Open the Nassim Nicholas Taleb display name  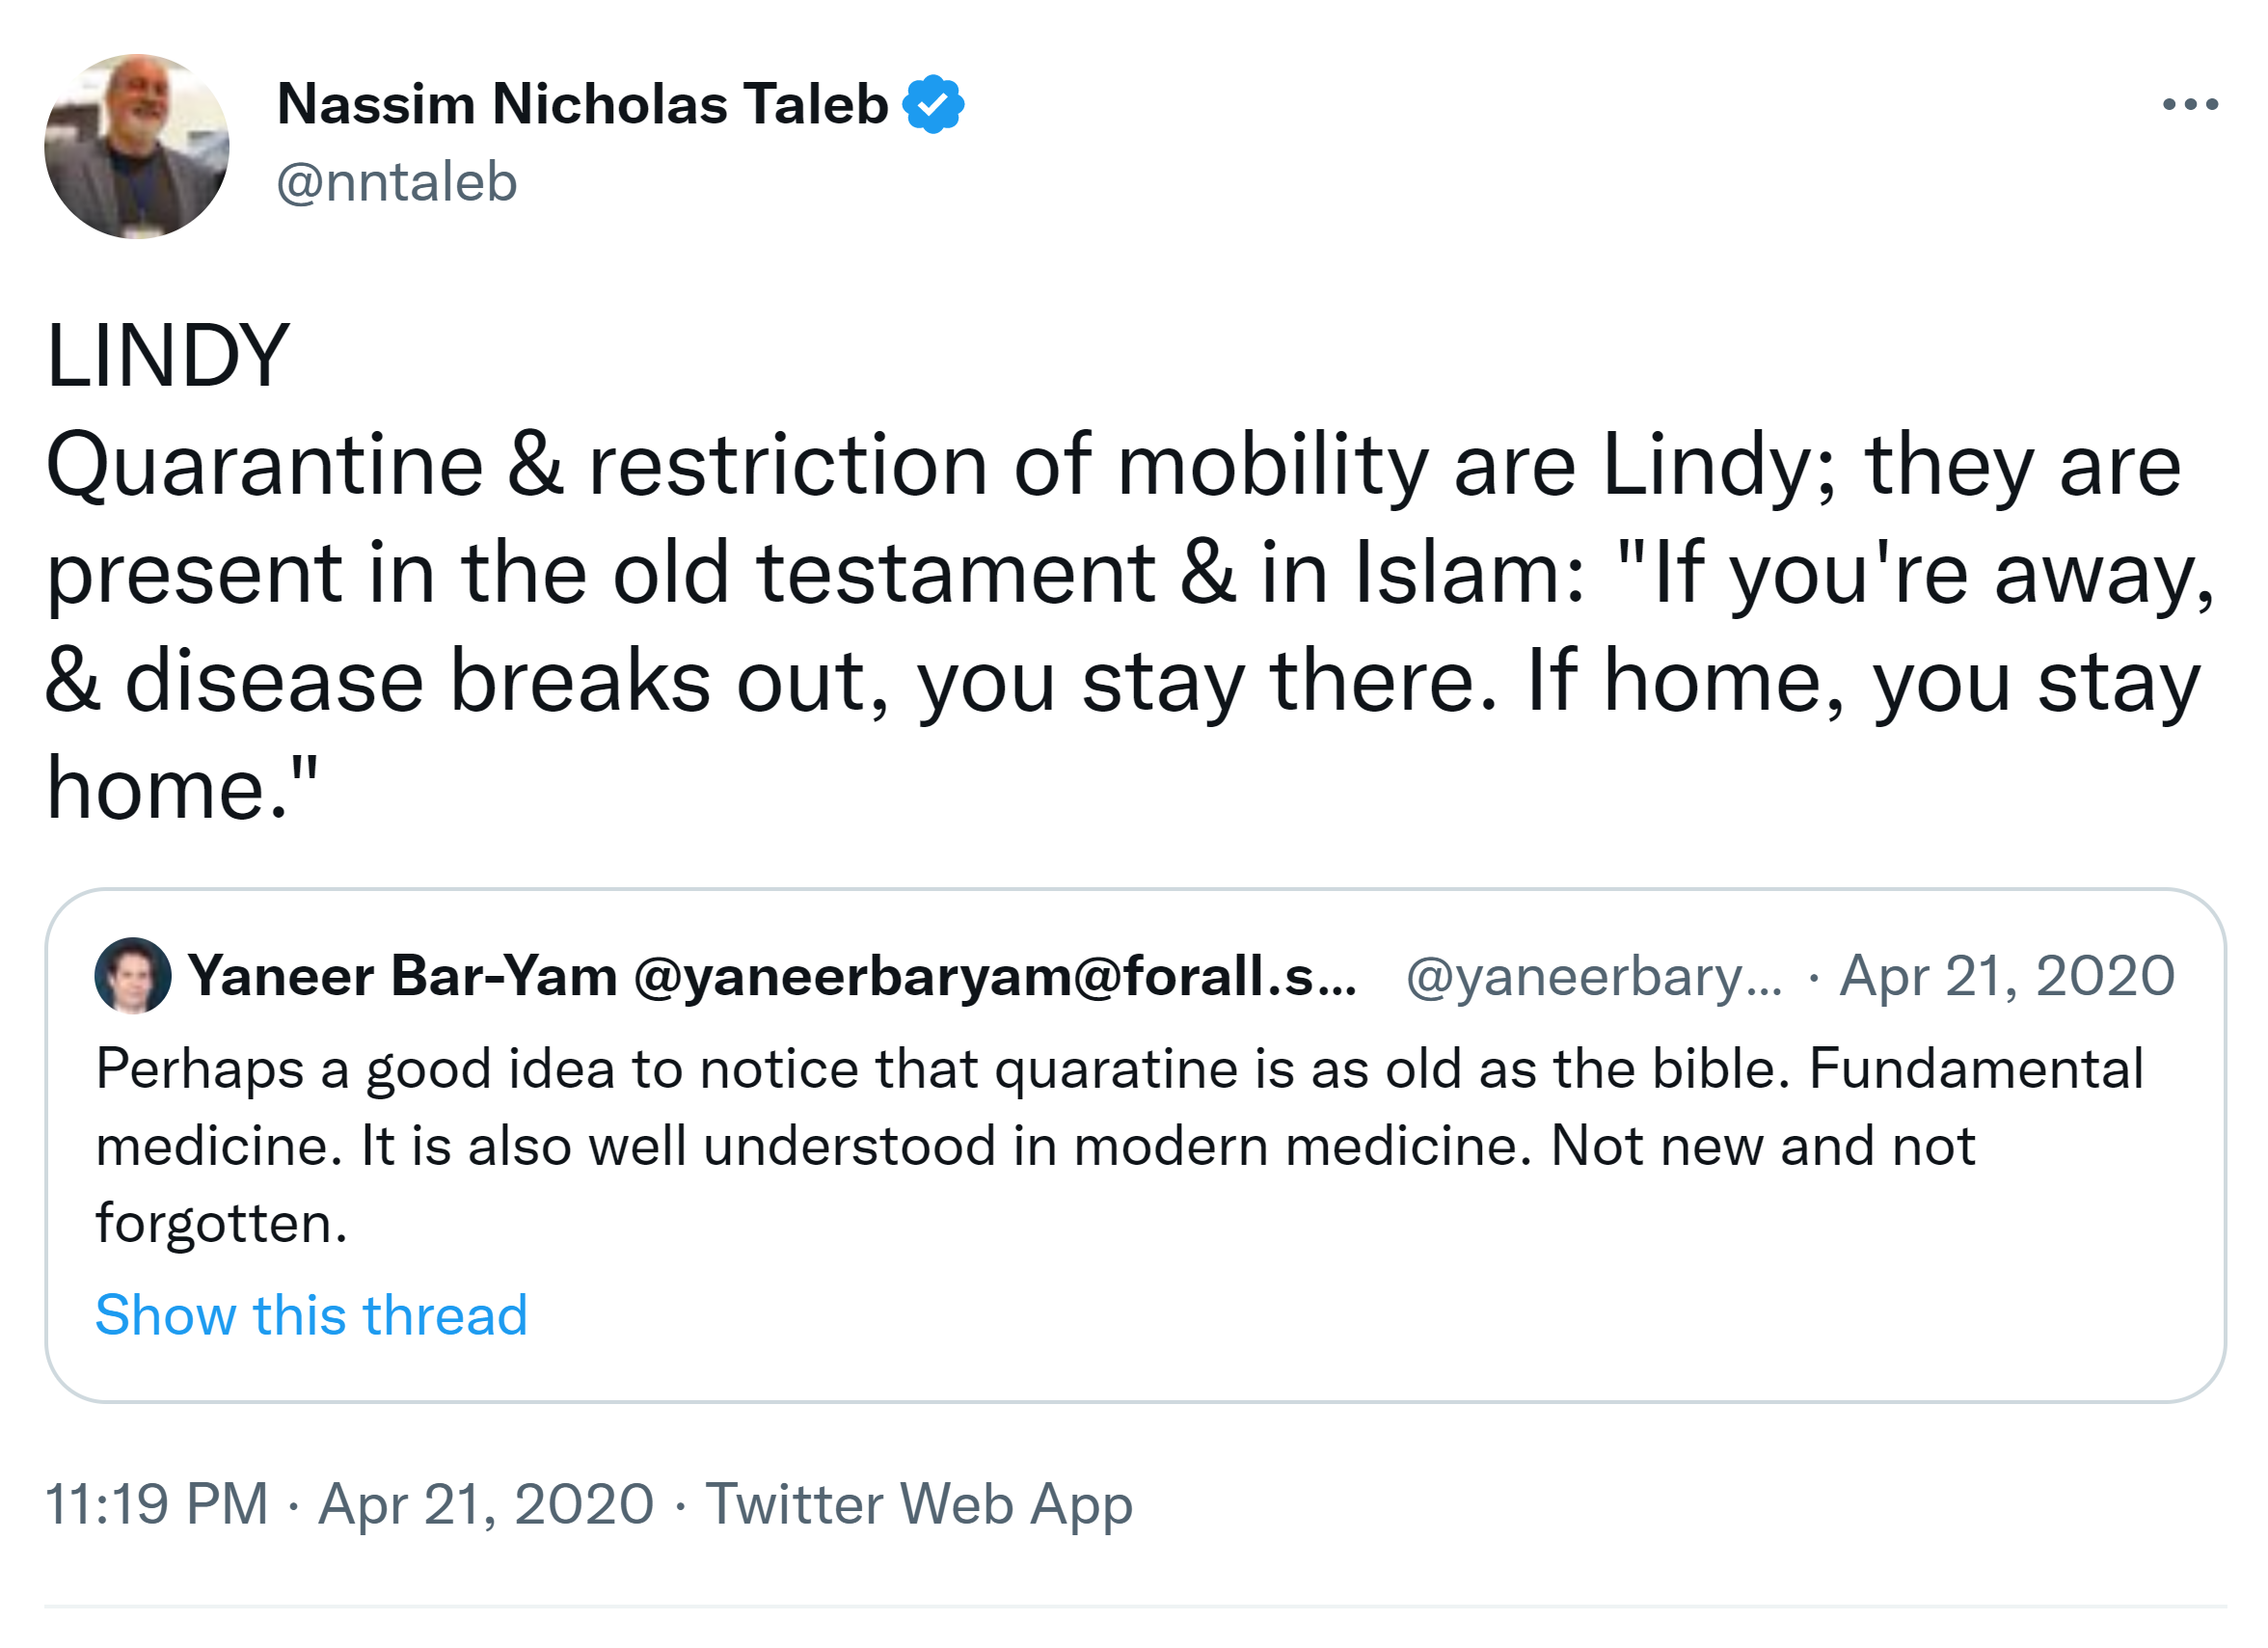point(582,104)
